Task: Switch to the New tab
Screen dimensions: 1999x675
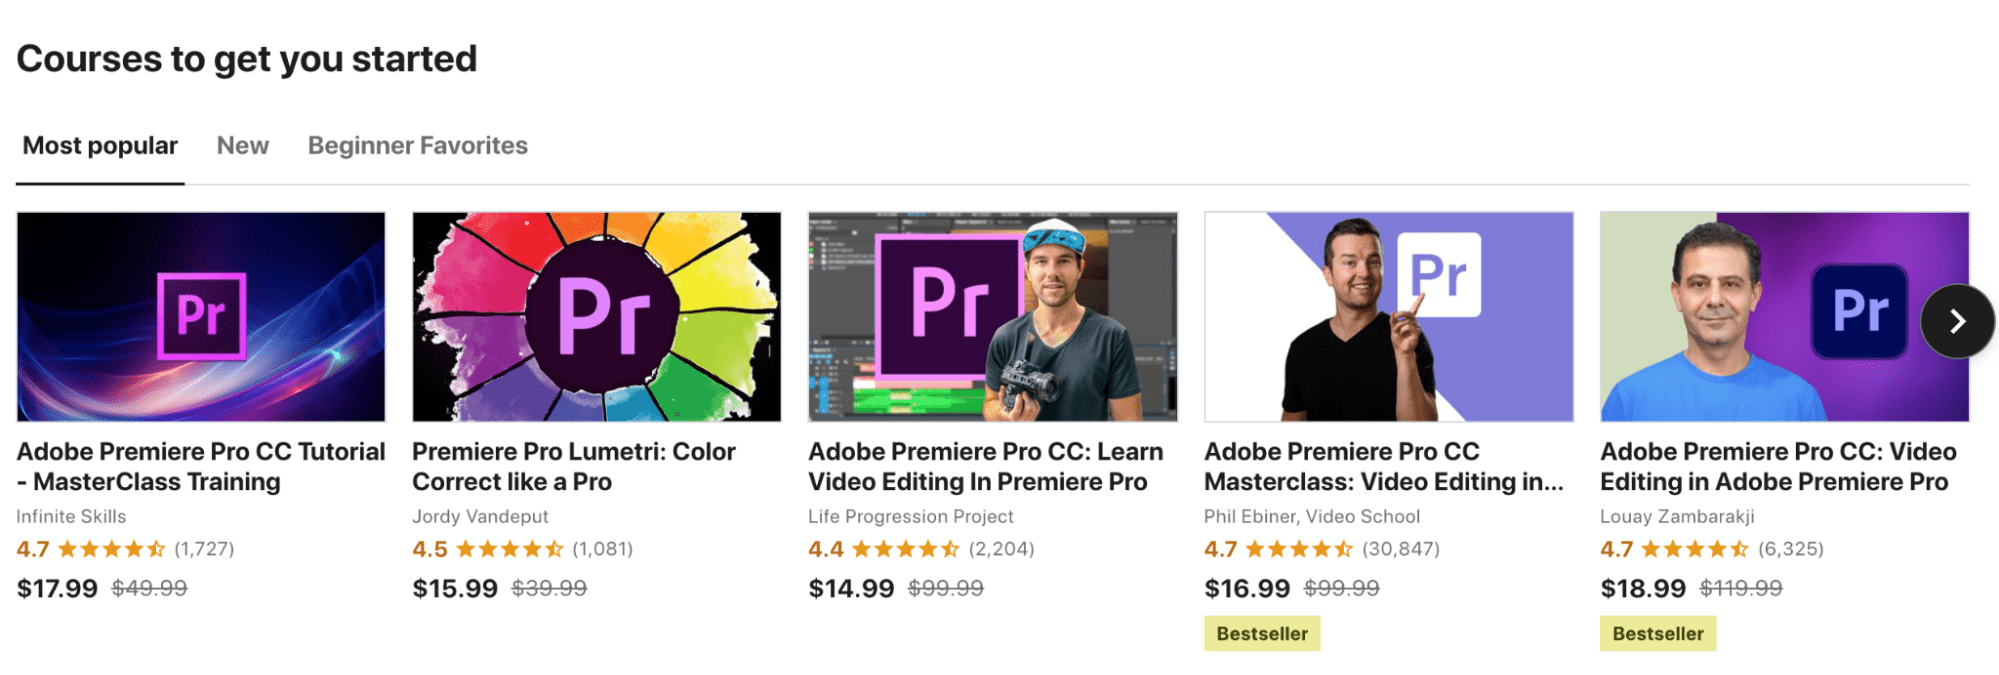Action: pos(243,146)
